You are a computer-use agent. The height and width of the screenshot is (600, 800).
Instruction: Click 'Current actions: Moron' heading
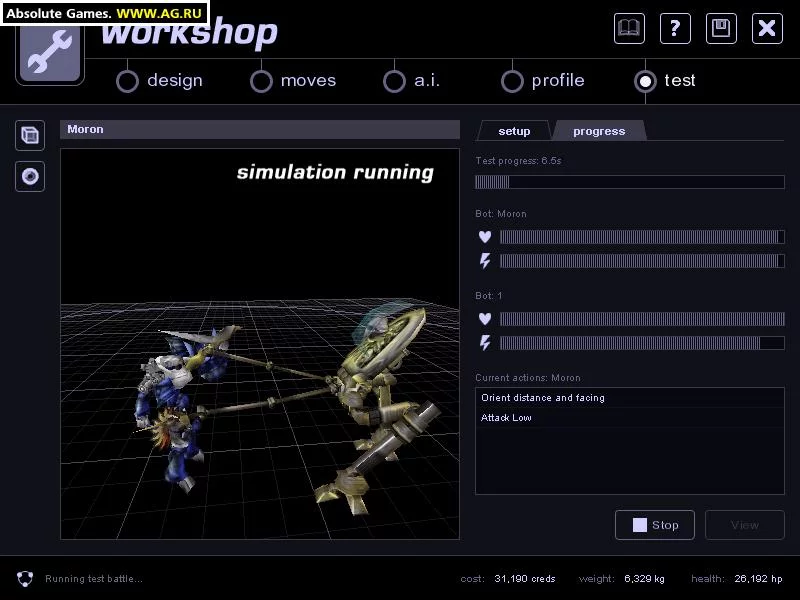[x=528, y=378]
